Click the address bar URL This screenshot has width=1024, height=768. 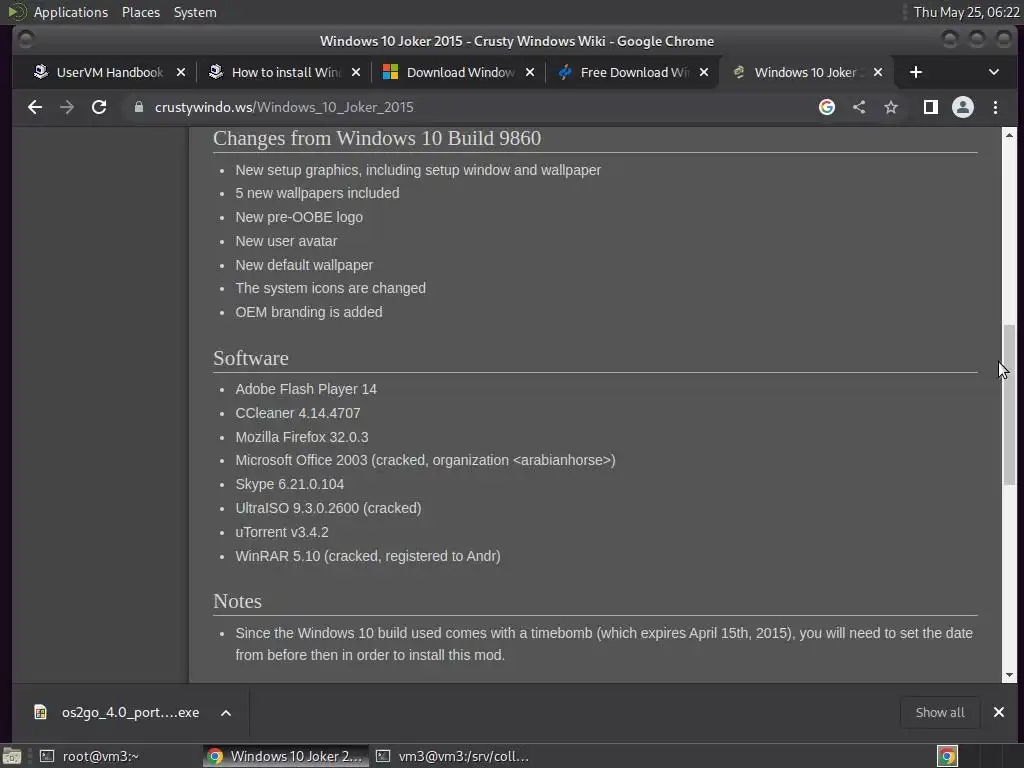[x=284, y=107]
